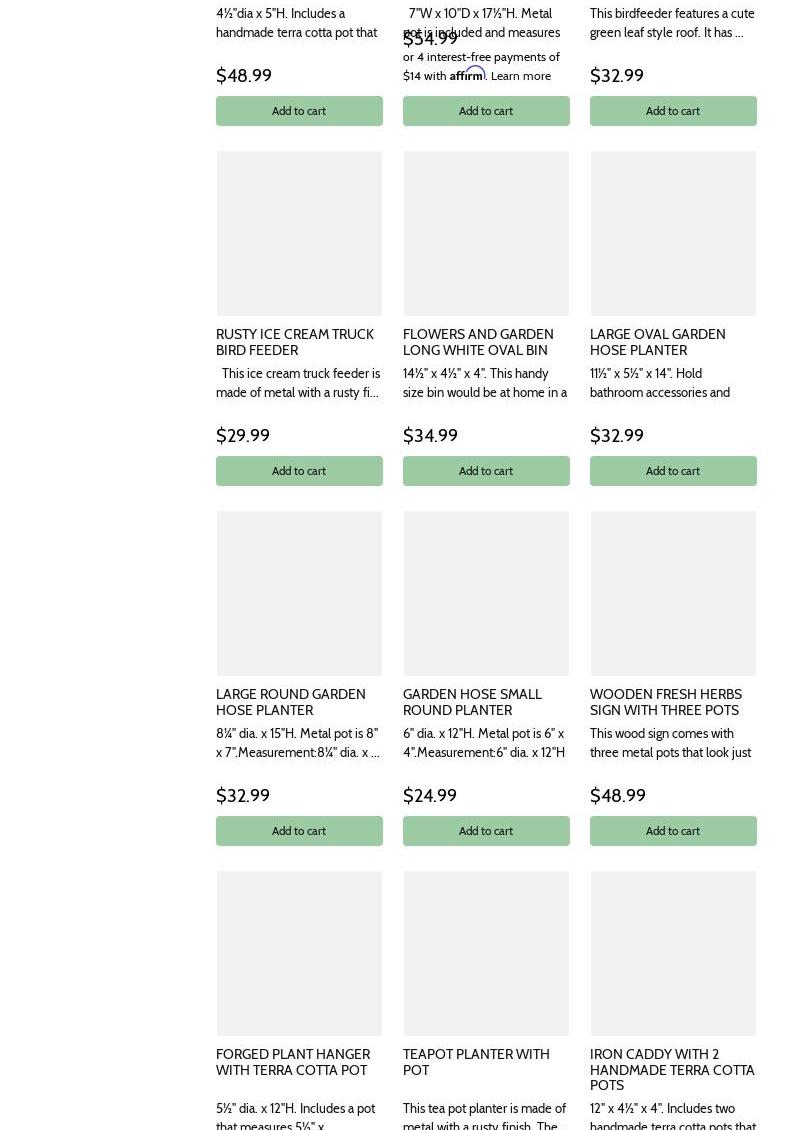Open Wooden Fresh Herbs Sign title link
Viewport: 785px width, 1130px height.
(666, 702)
